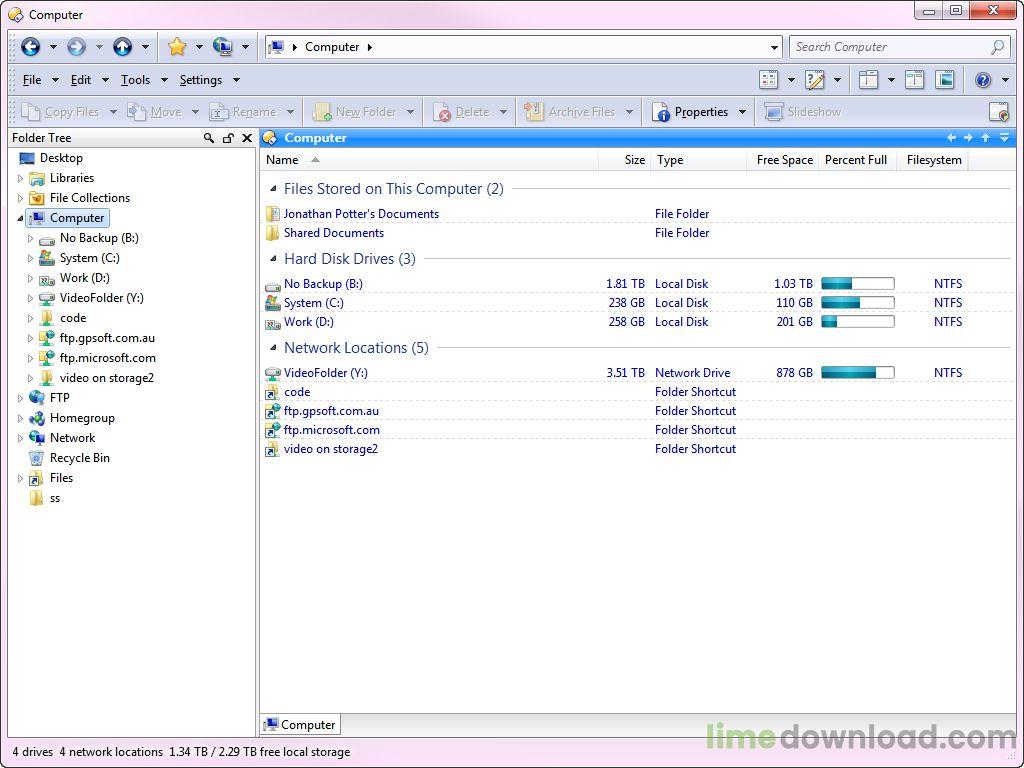Open the Settings menu

pos(201,80)
